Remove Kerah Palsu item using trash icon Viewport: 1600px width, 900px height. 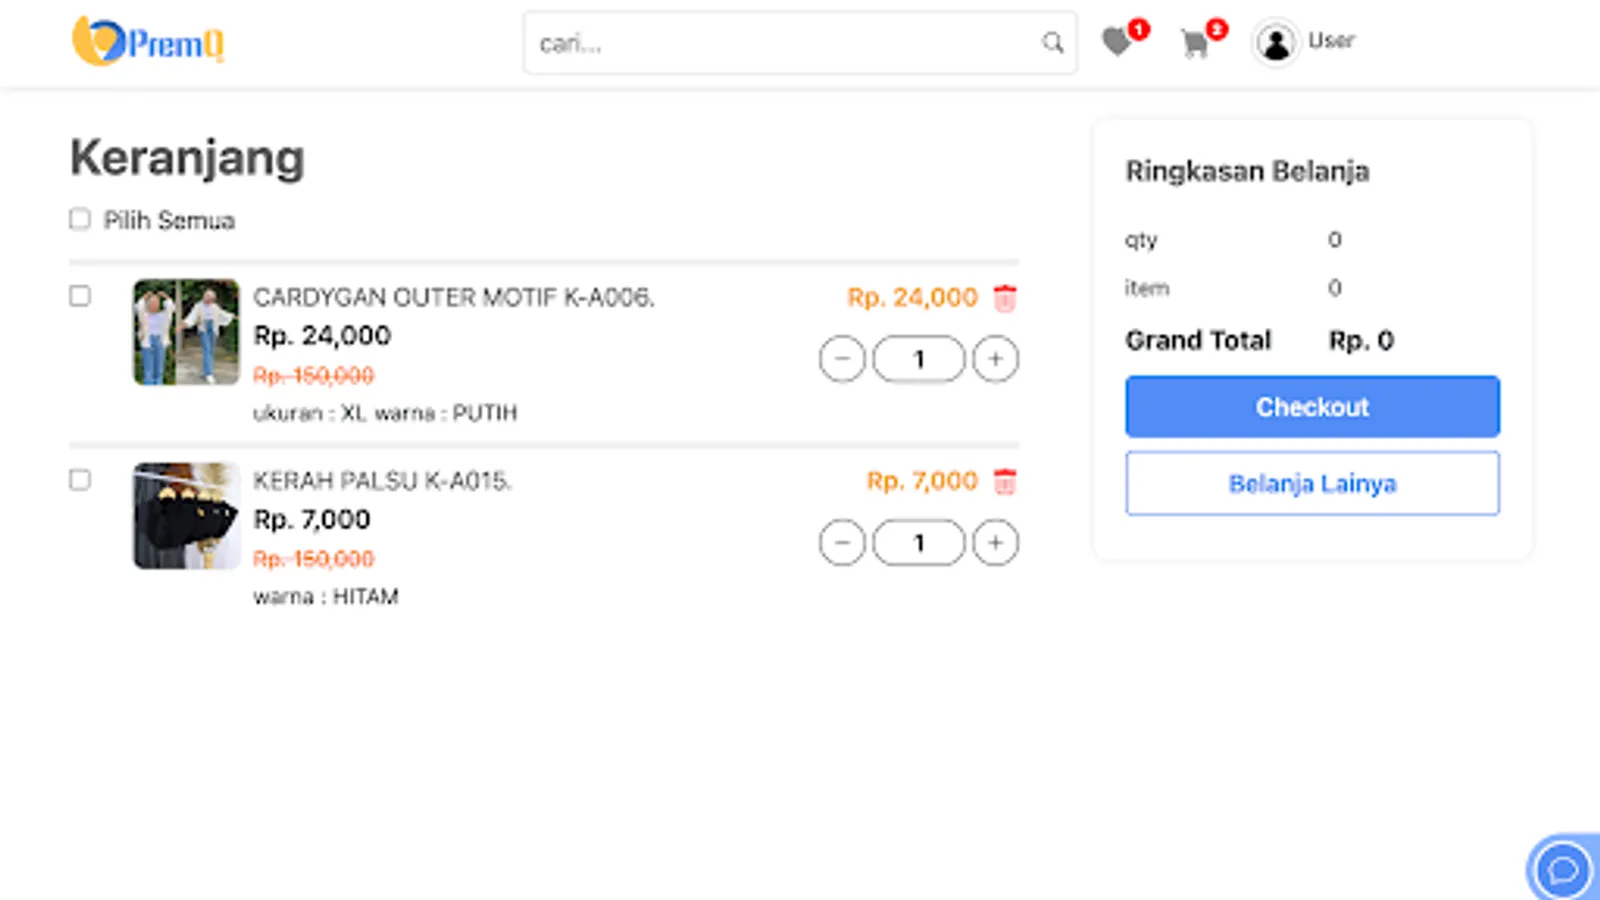1005,481
